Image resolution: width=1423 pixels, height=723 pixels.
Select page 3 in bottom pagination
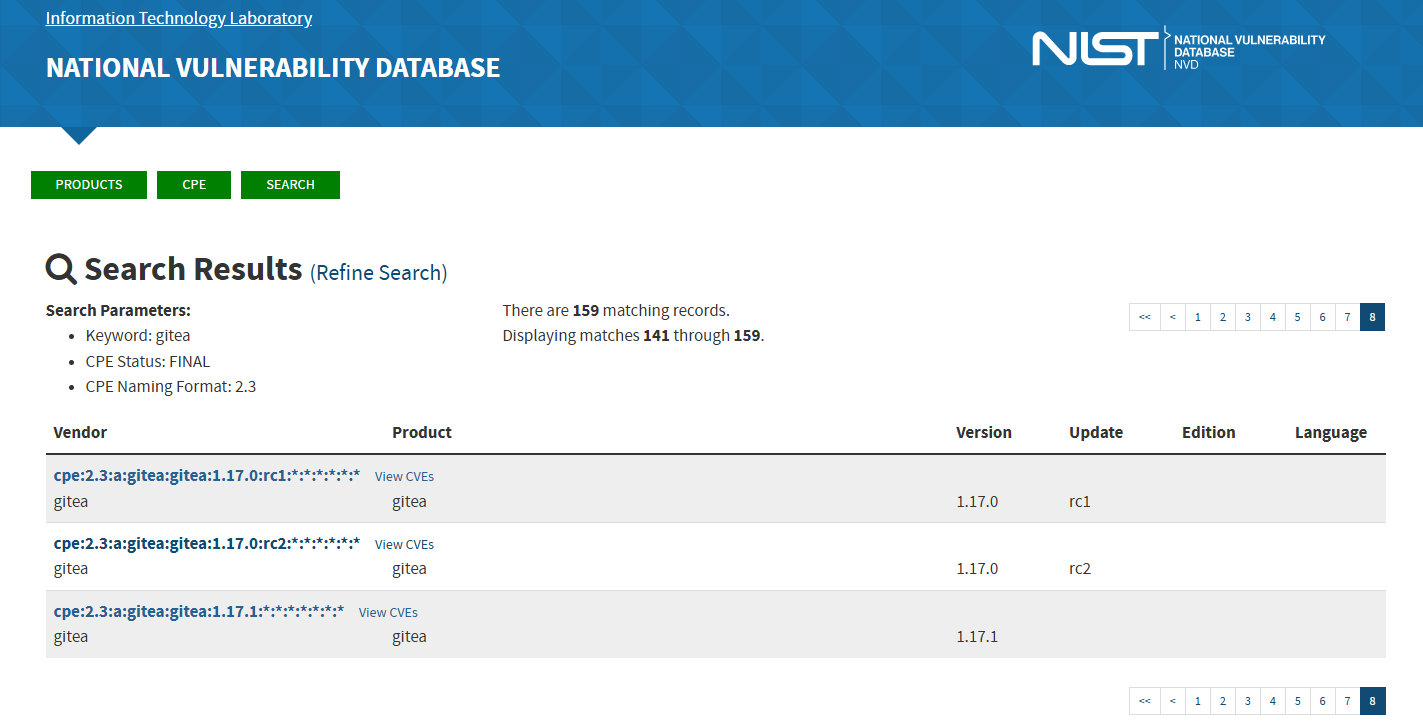click(x=1248, y=701)
